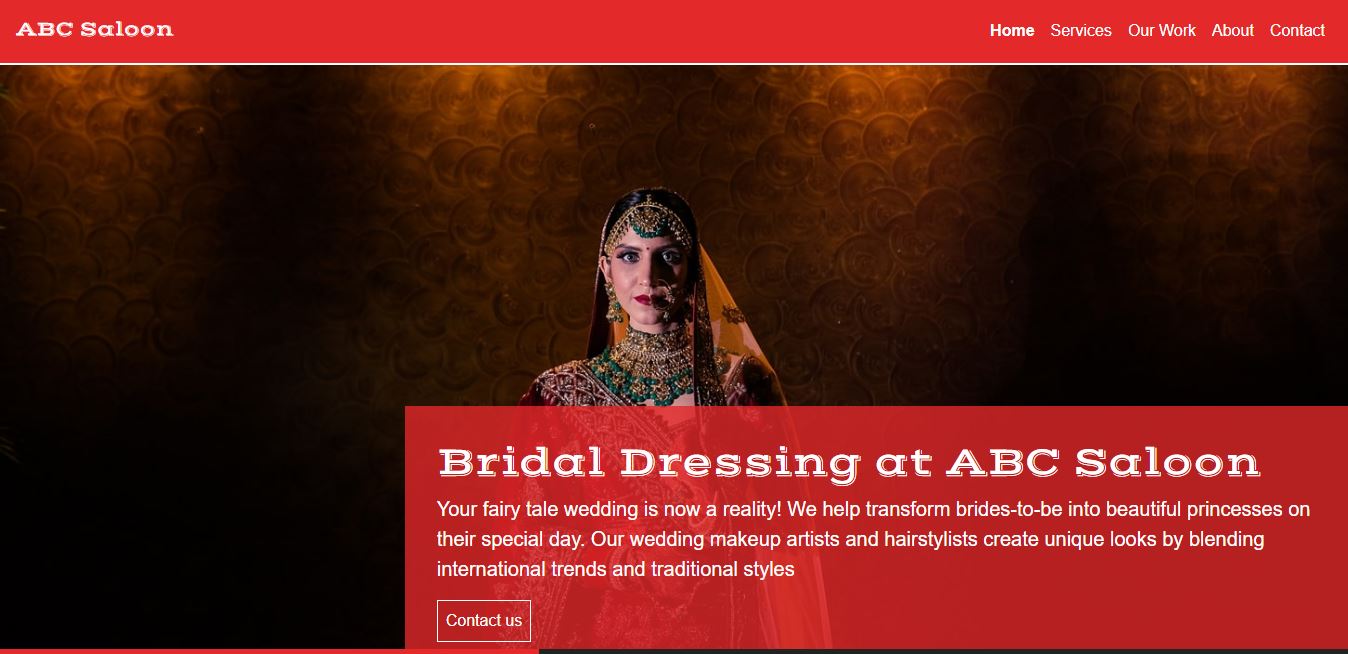
Task: Click the 'international trends and traditional styles' line
Action: pos(616,569)
